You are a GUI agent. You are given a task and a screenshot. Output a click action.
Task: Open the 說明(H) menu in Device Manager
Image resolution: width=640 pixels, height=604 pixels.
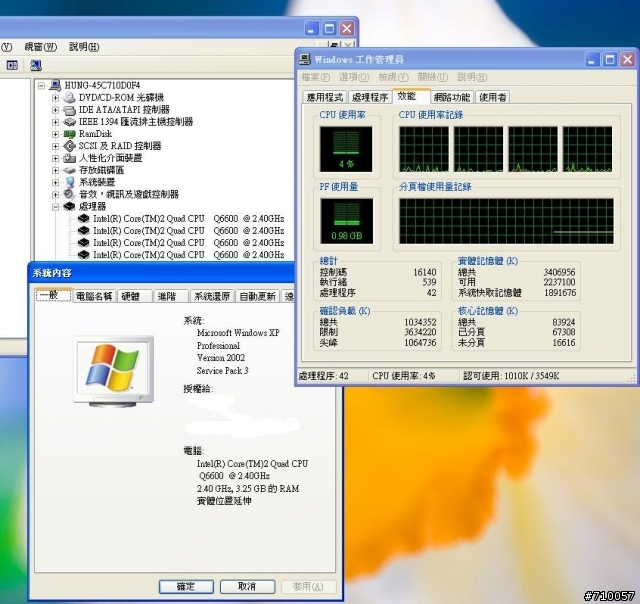click(84, 47)
